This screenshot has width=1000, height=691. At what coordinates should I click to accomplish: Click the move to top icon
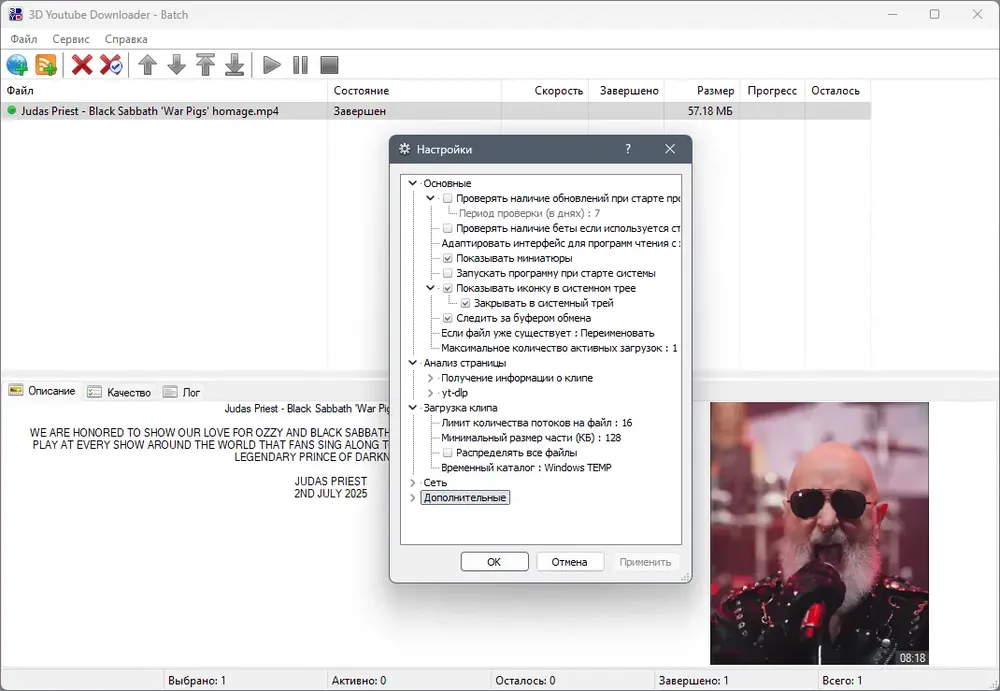pos(205,65)
